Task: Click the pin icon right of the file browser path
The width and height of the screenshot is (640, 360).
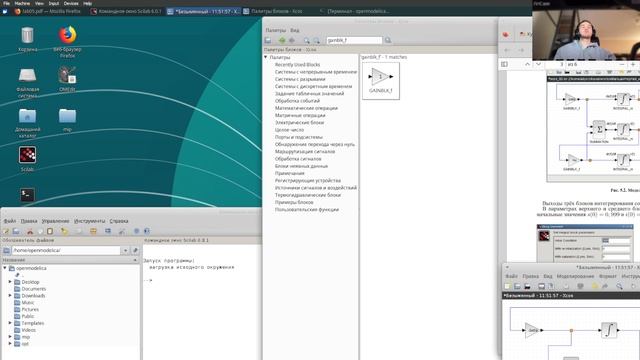Action: pos(135,250)
